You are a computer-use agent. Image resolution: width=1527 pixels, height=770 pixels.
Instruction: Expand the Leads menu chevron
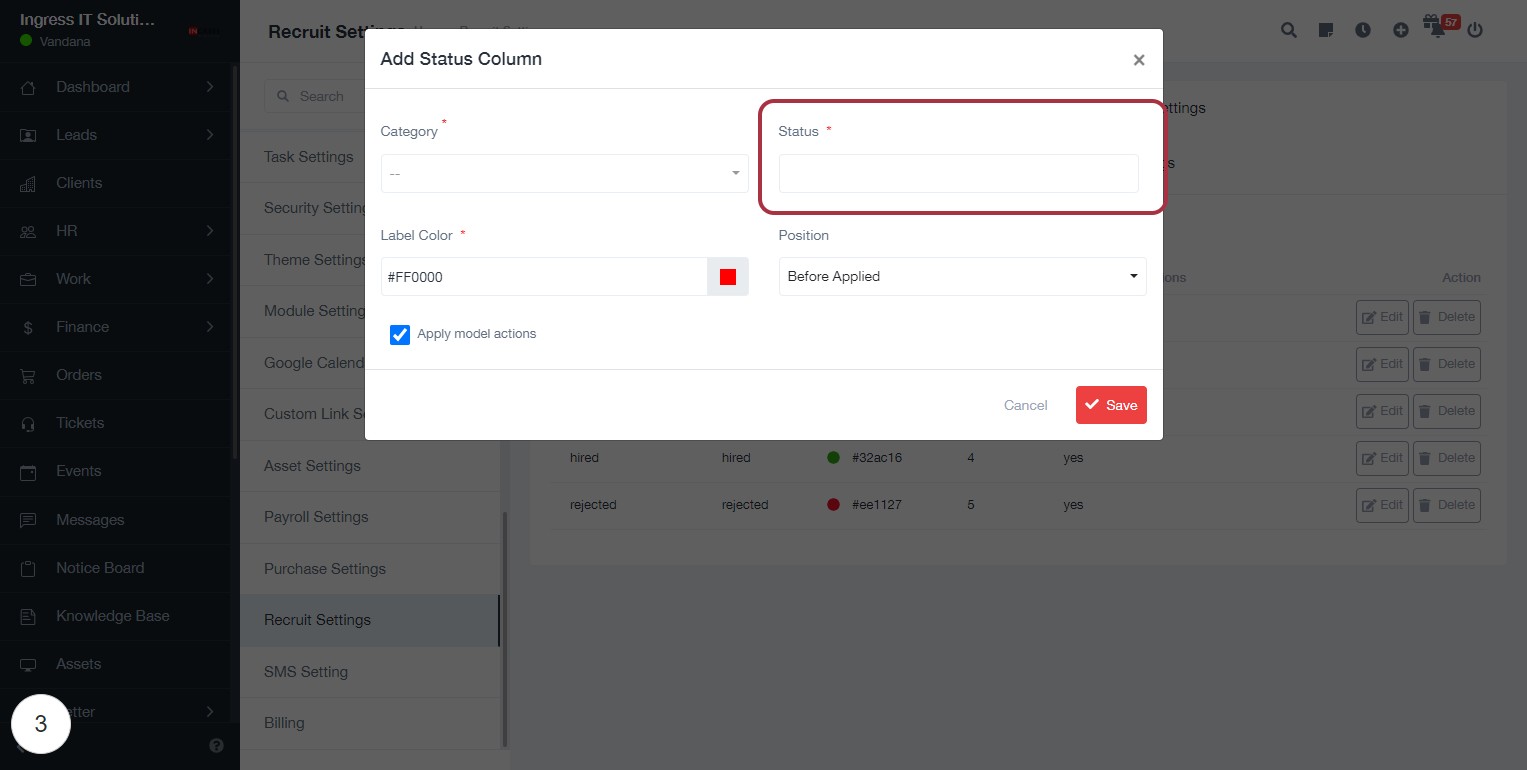210,135
